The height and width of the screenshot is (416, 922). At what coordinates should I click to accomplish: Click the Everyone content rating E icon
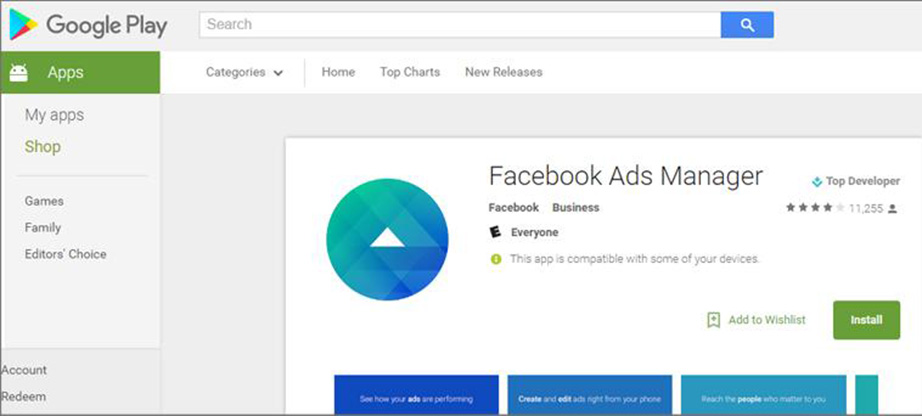(496, 232)
